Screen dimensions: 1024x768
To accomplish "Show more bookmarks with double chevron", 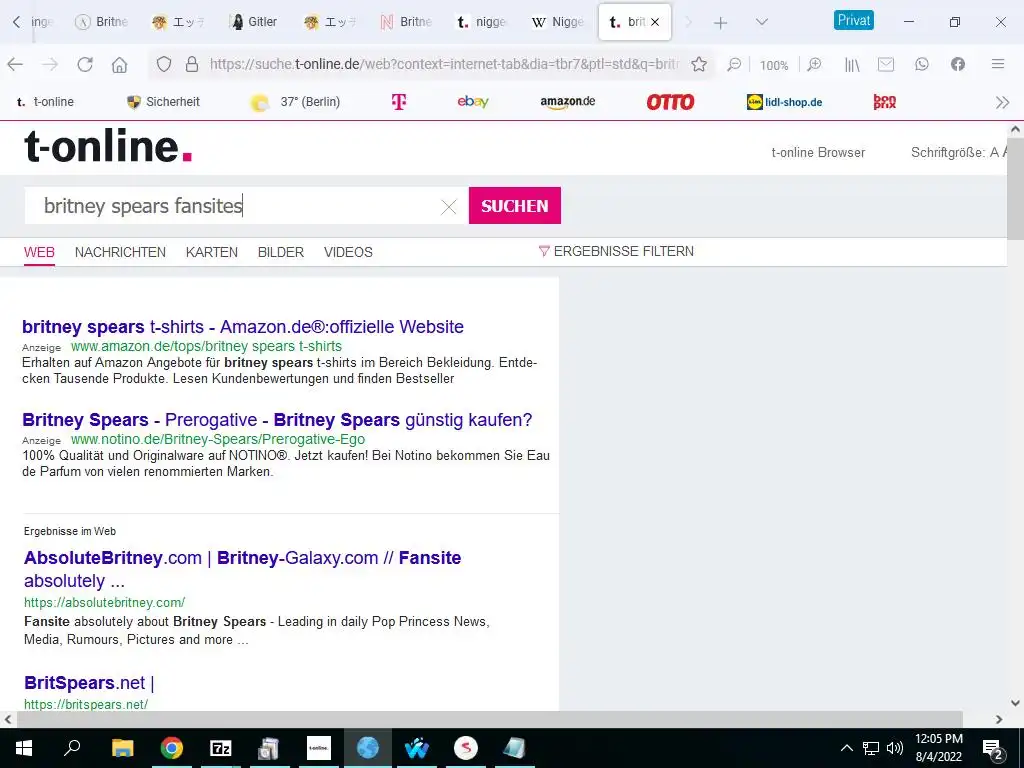I will coord(1002,103).
